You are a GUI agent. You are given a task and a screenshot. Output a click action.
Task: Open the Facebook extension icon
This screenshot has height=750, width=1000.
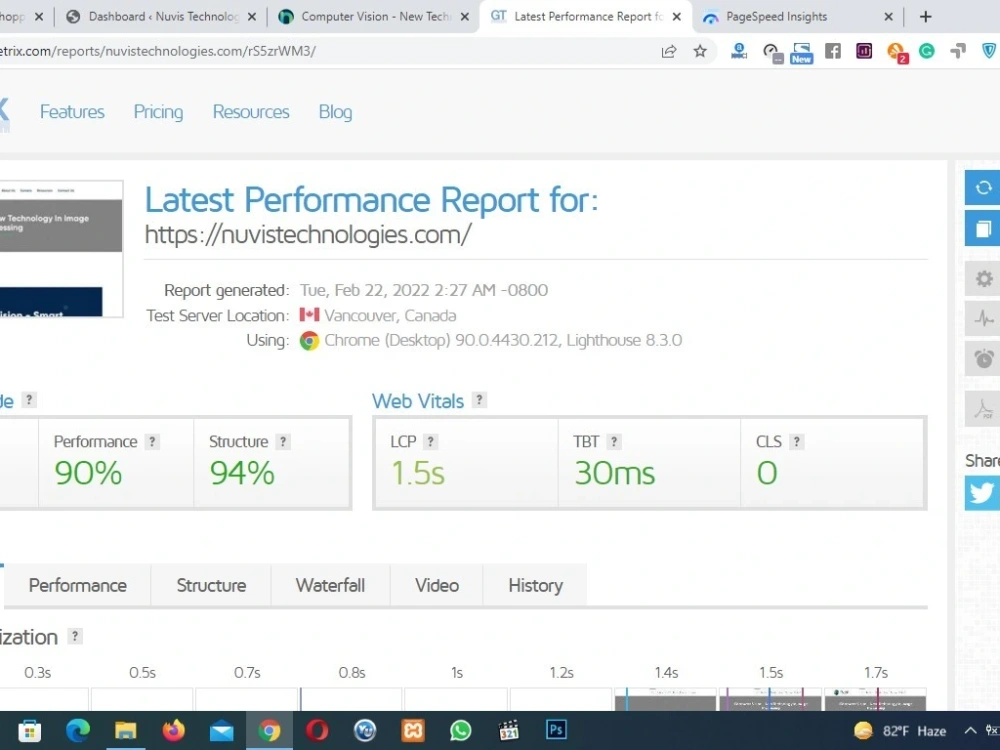(x=833, y=51)
